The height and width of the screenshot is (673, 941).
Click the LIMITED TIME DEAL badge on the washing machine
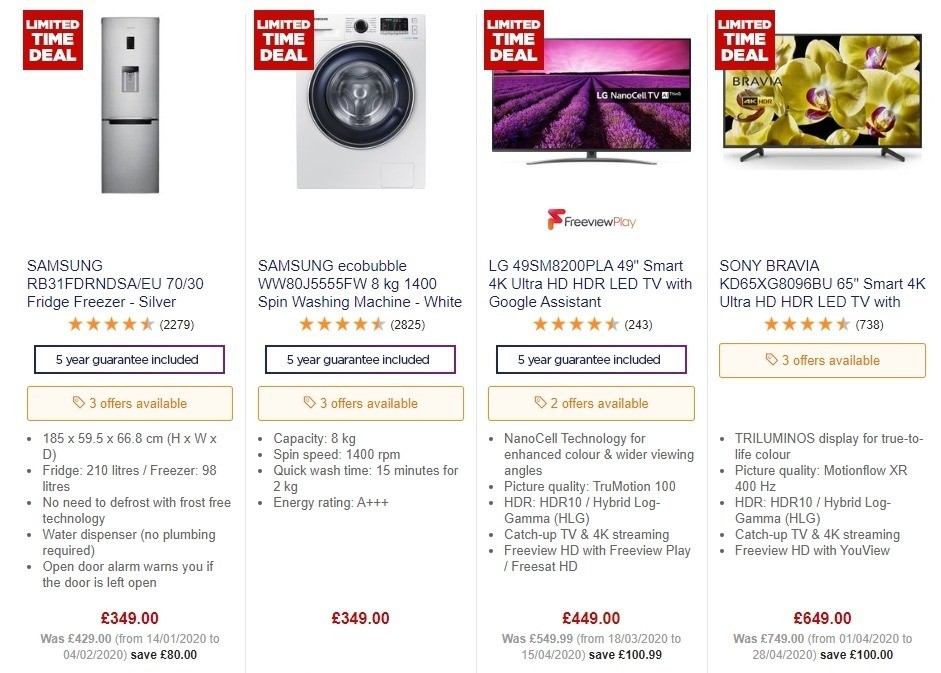tap(283, 40)
